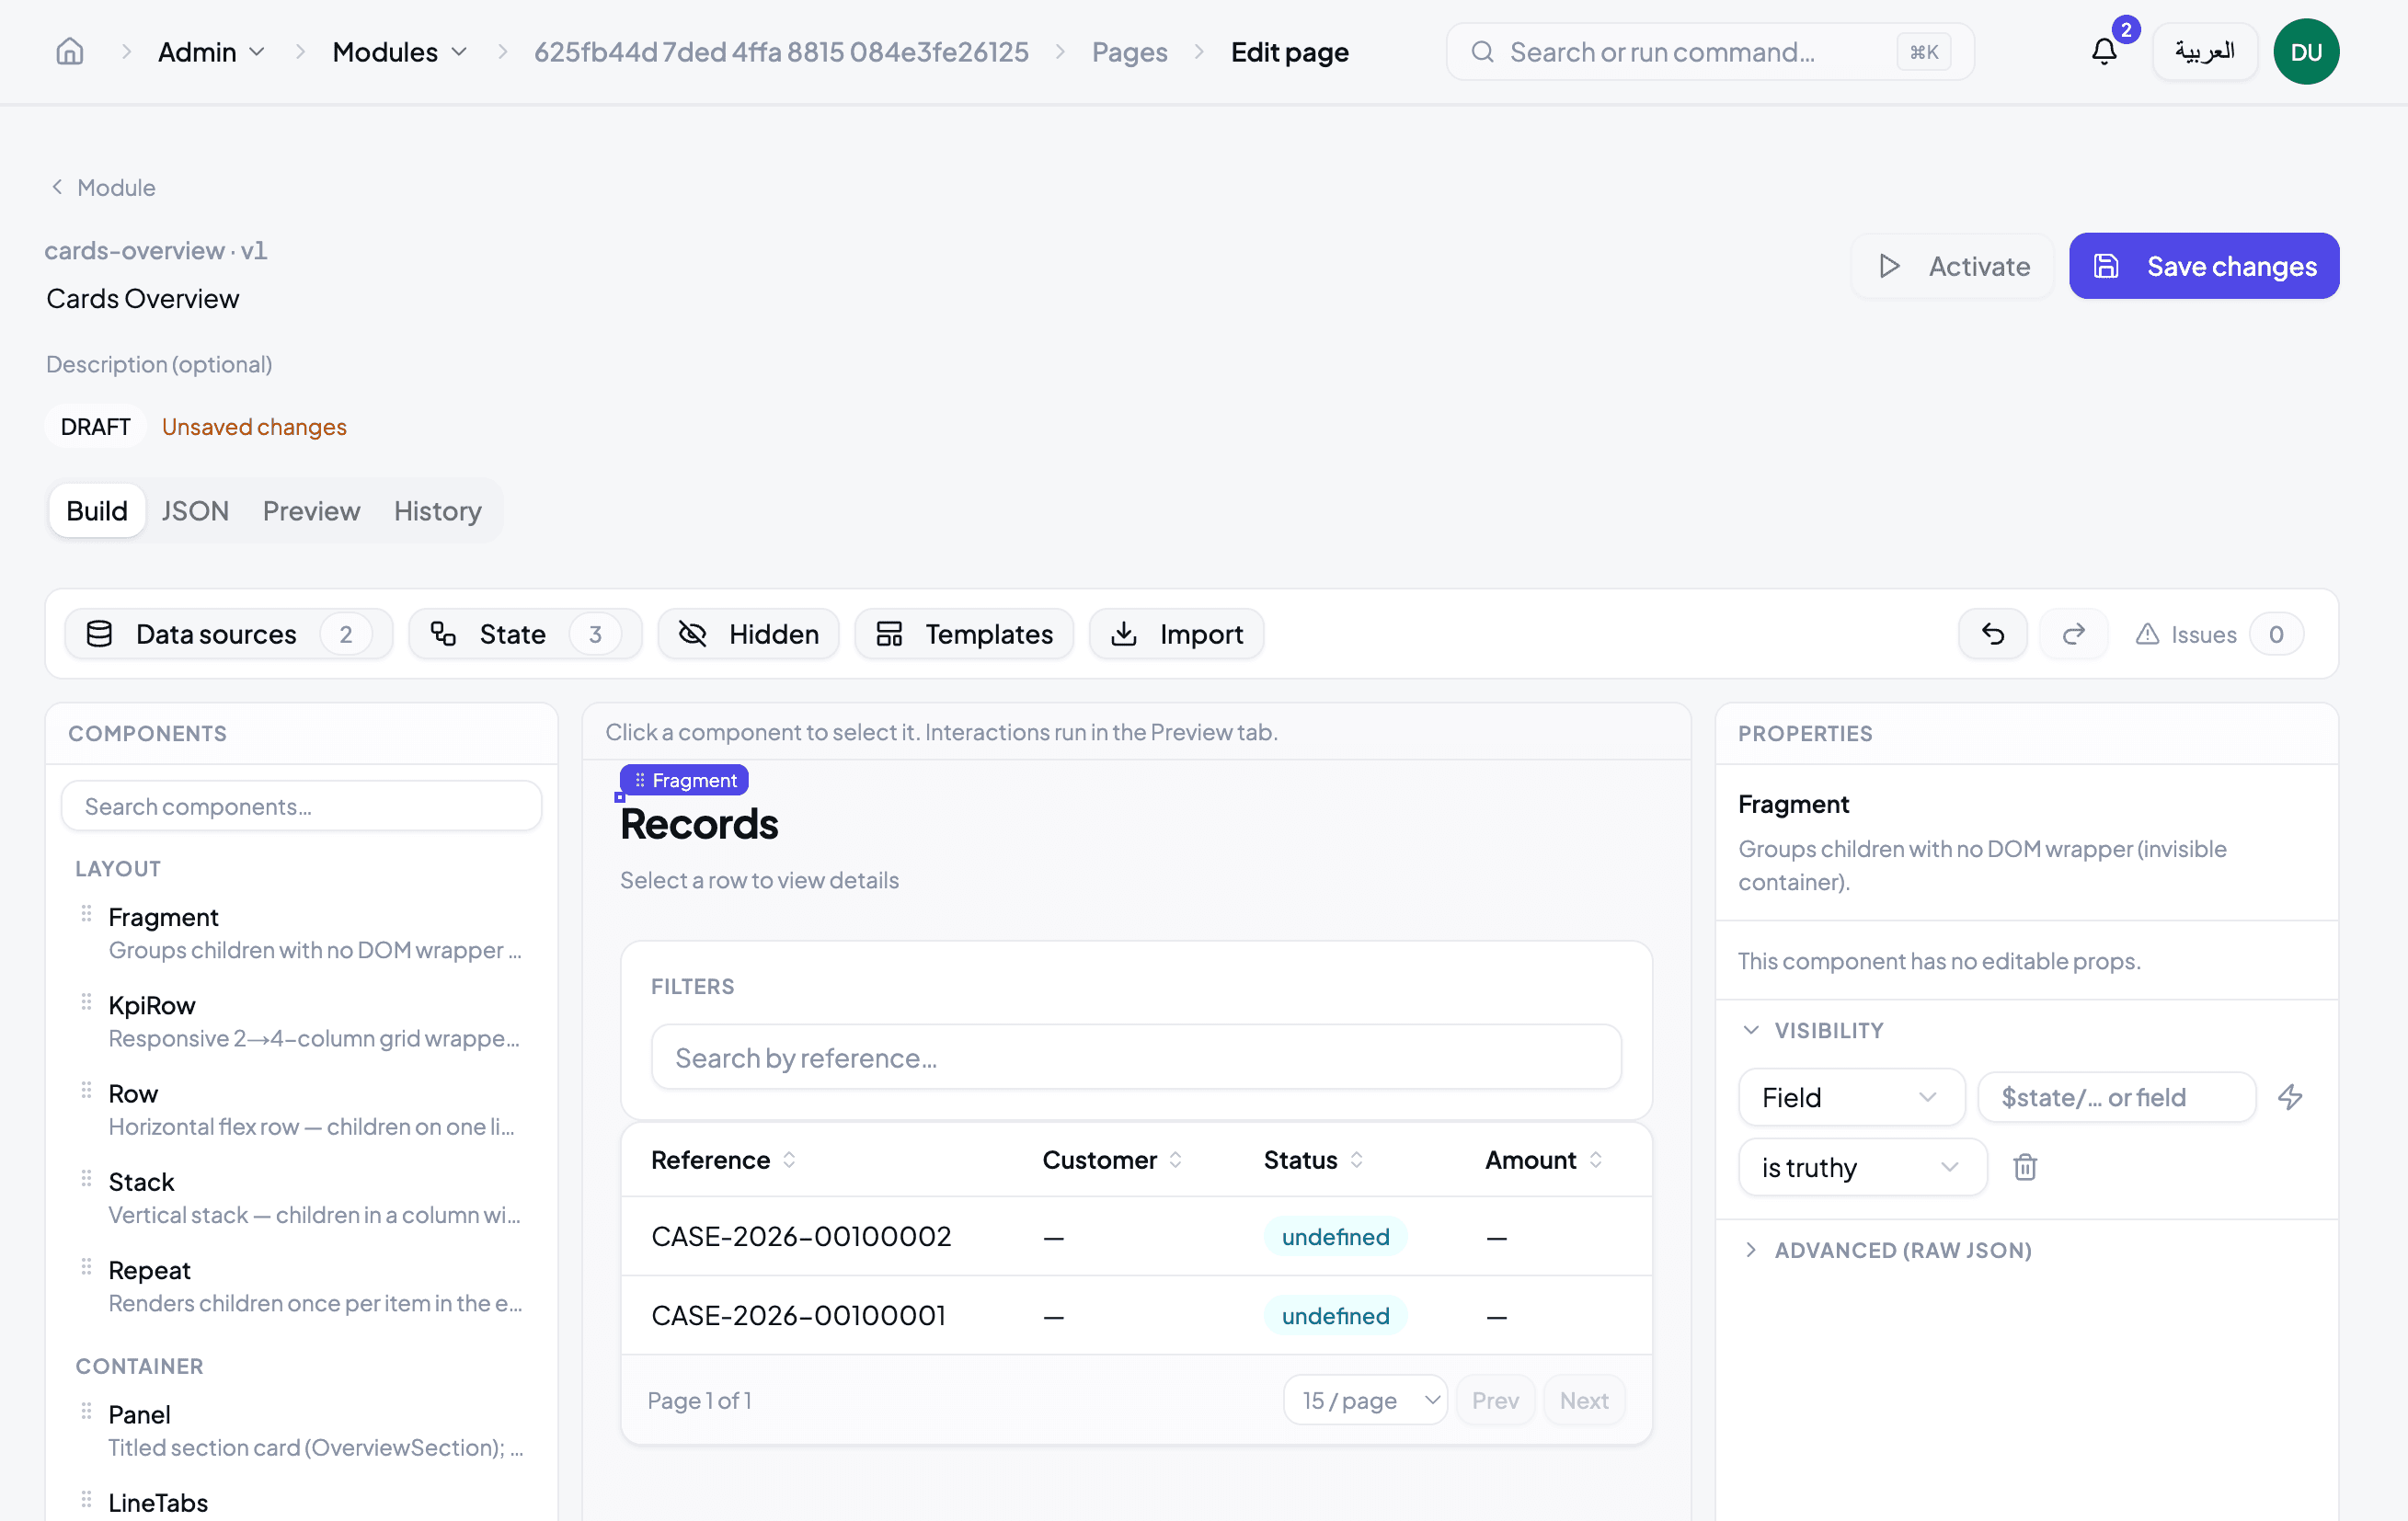Click the Activate button
This screenshot has height=1521, width=2408.
pos(1952,265)
